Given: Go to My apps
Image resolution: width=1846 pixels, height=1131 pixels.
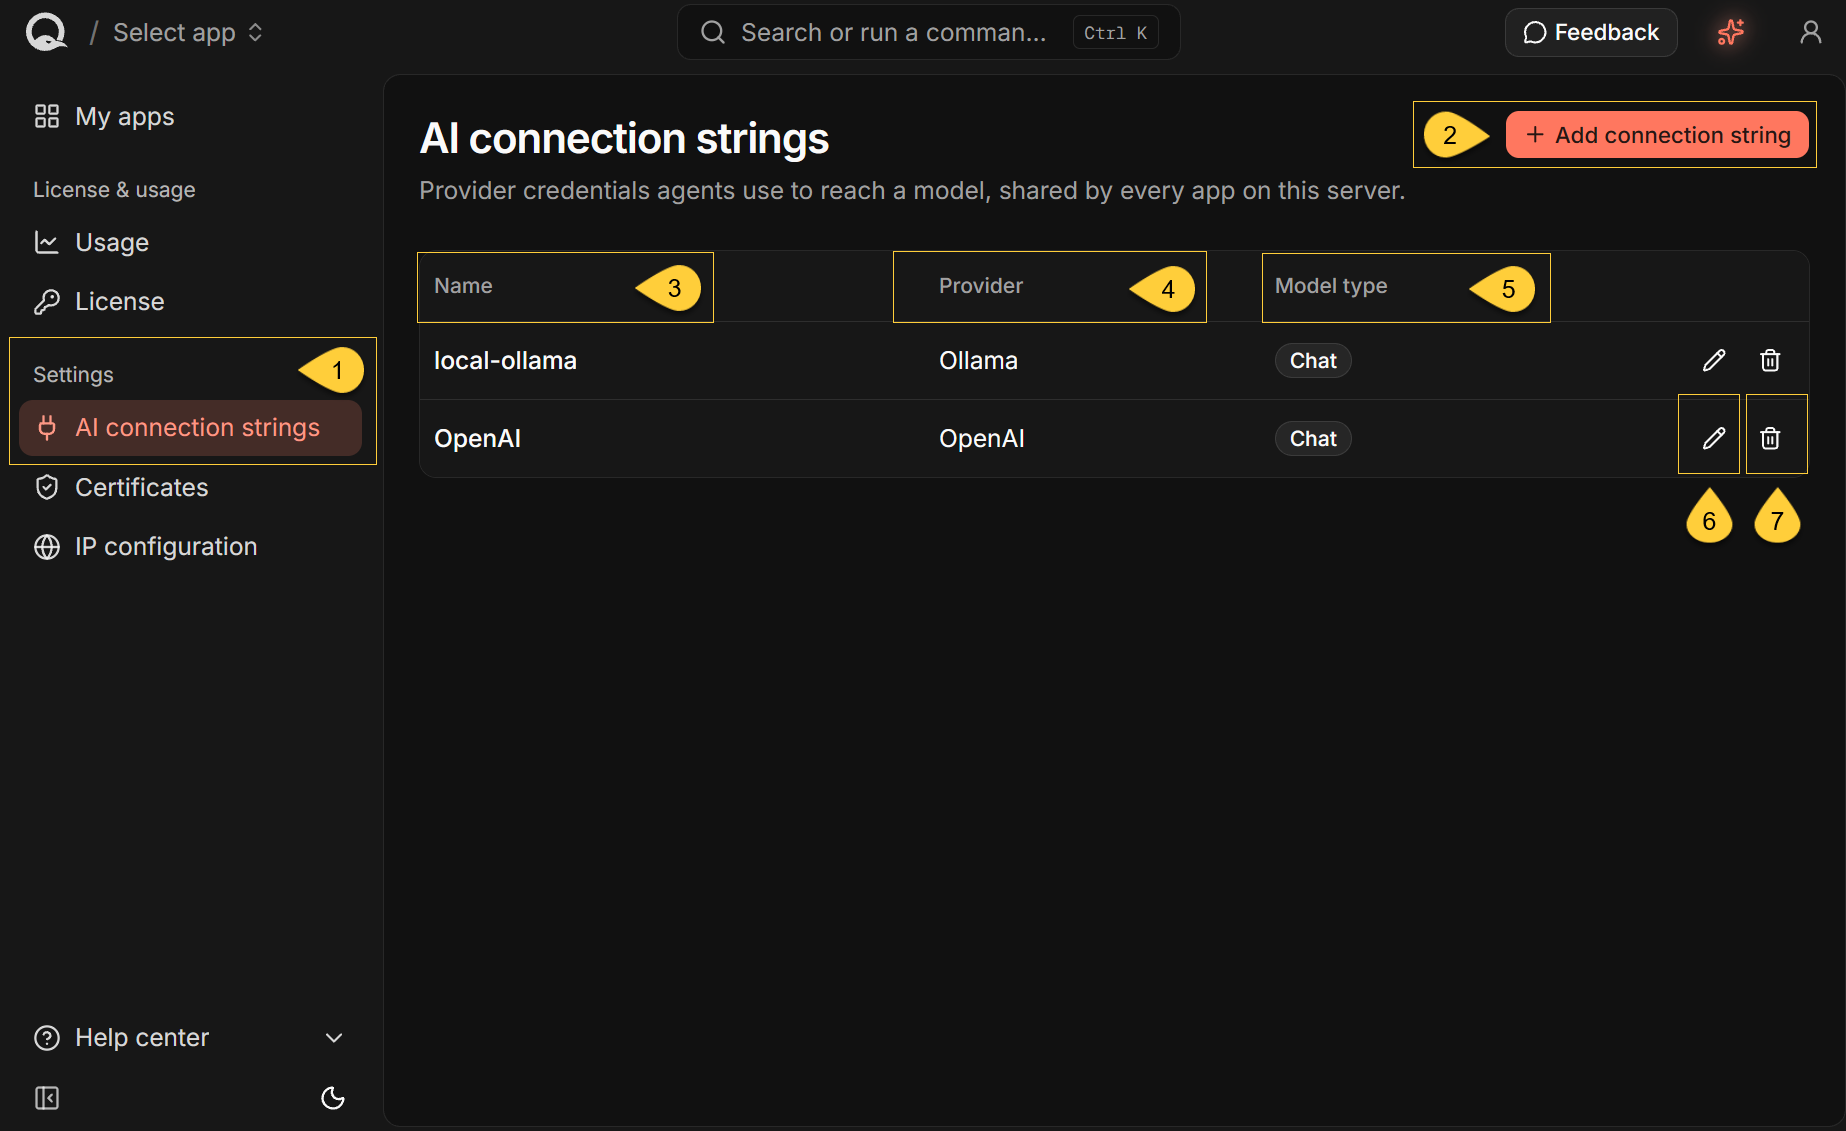Looking at the screenshot, I should tap(190, 117).
